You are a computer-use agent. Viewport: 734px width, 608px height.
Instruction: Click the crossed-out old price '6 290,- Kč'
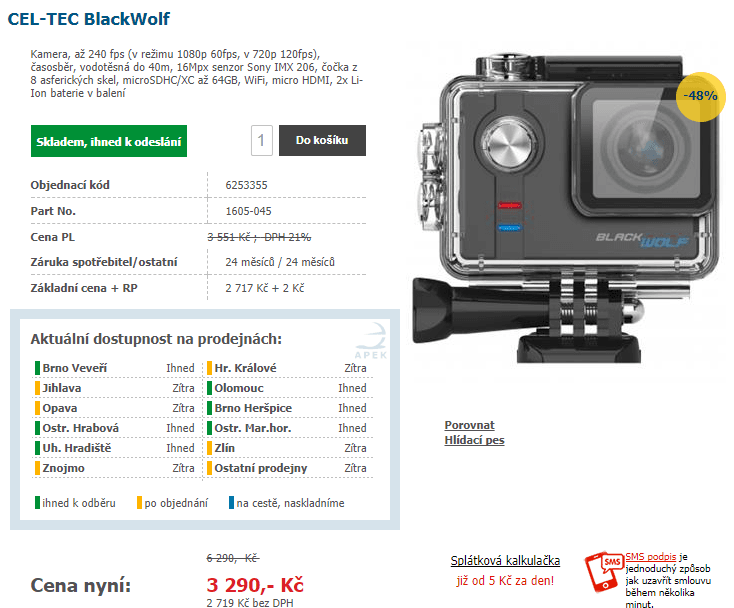click(233, 558)
